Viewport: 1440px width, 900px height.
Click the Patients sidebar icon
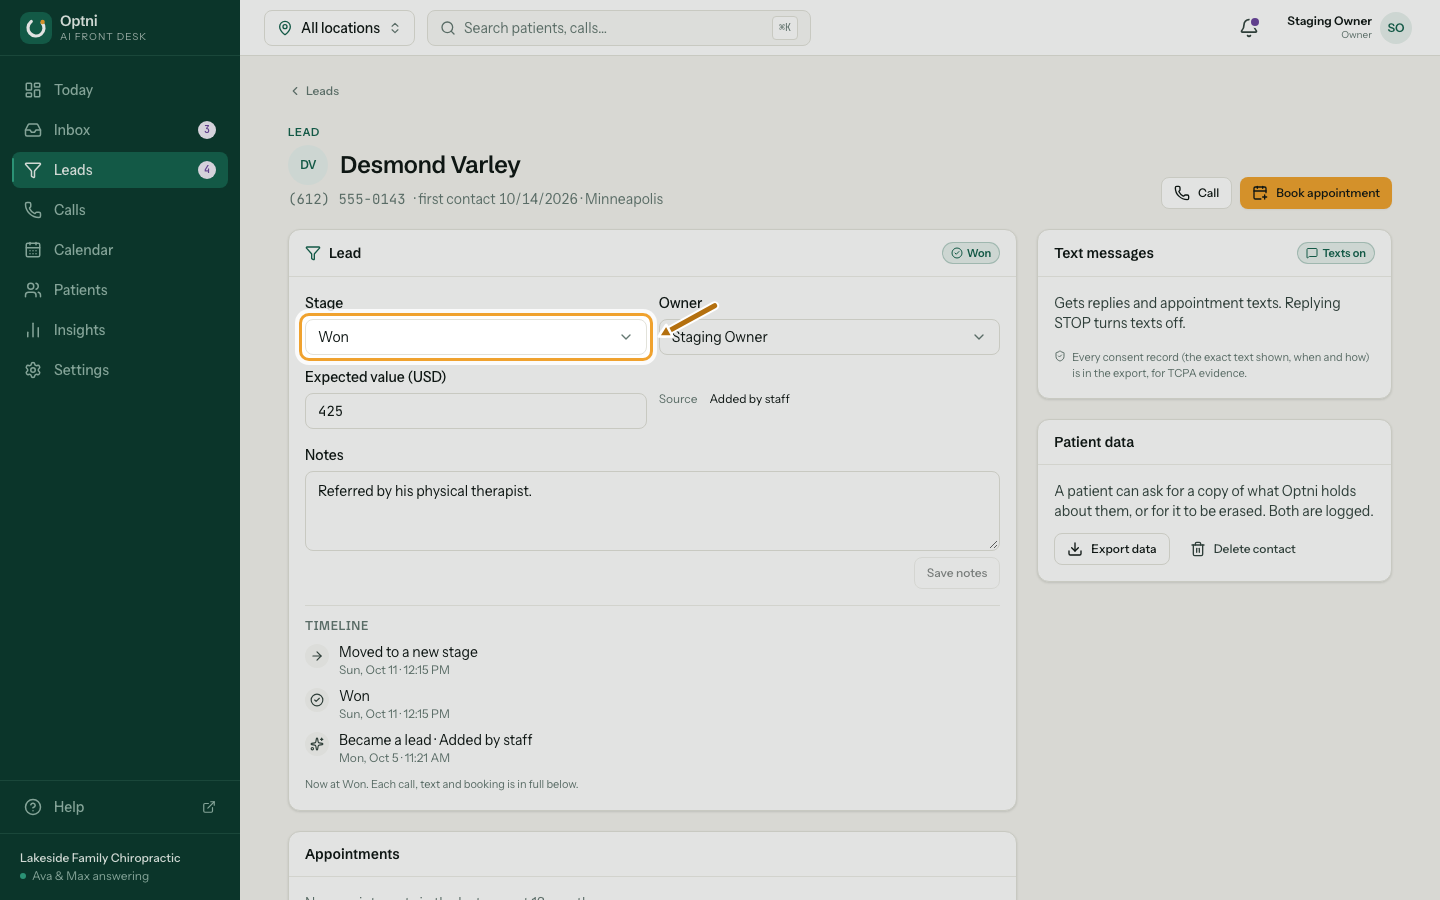coord(33,290)
